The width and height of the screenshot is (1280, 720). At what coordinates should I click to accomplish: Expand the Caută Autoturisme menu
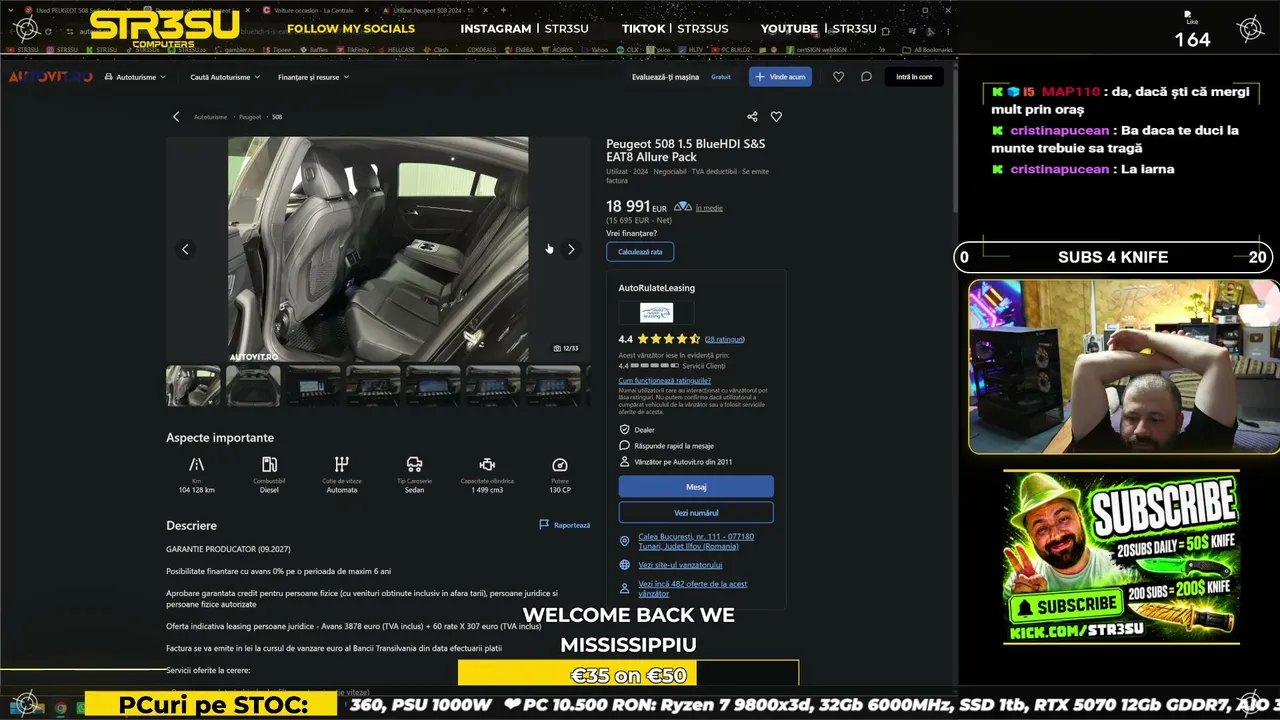225,77
